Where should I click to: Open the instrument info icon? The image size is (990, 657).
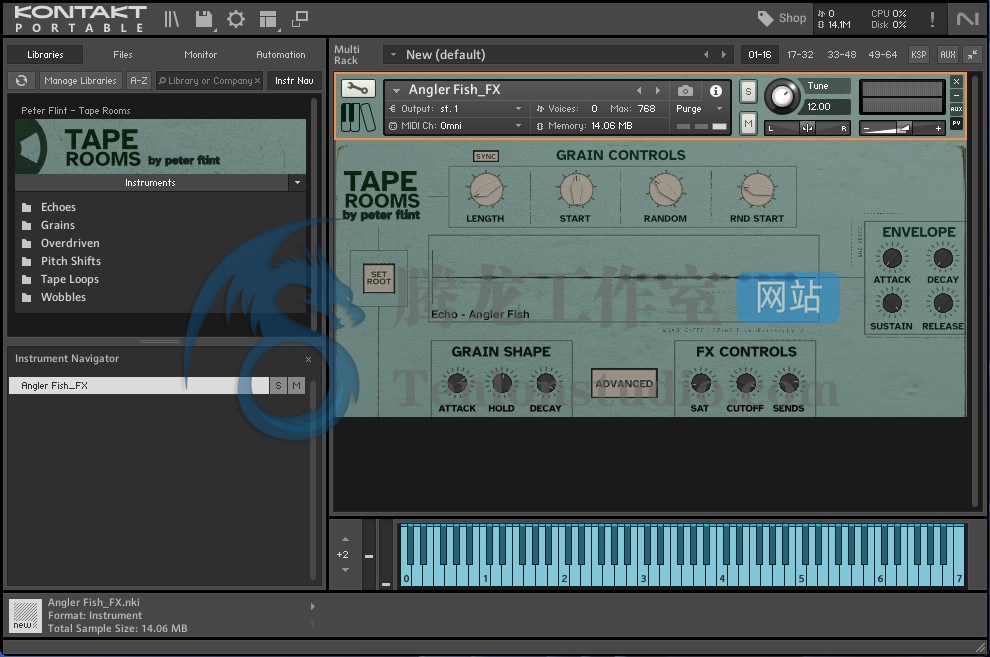(715, 91)
